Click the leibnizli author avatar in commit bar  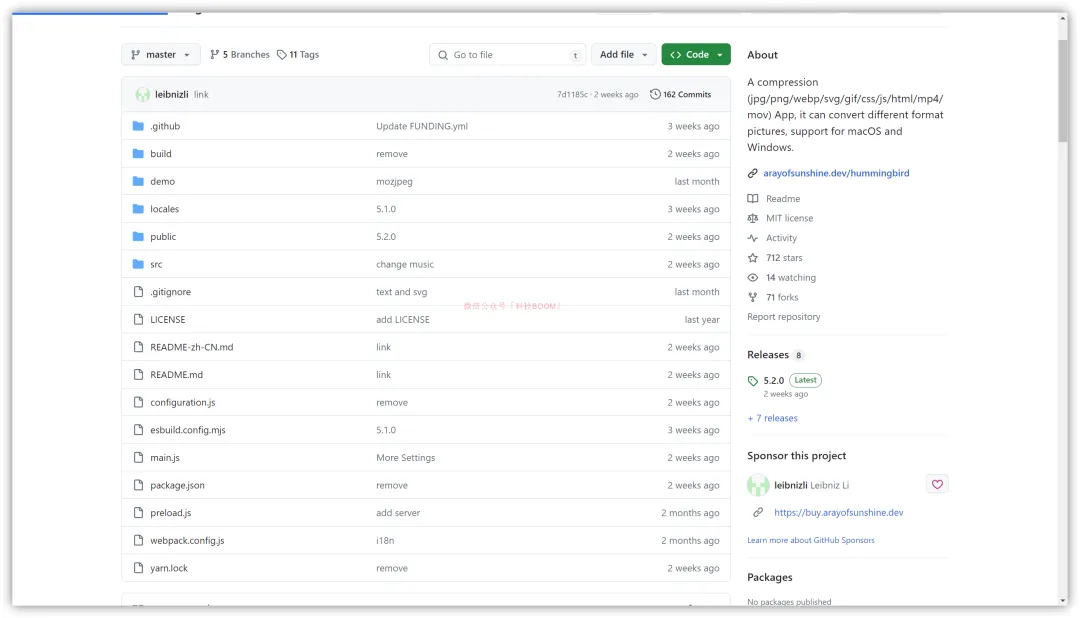[143, 94]
